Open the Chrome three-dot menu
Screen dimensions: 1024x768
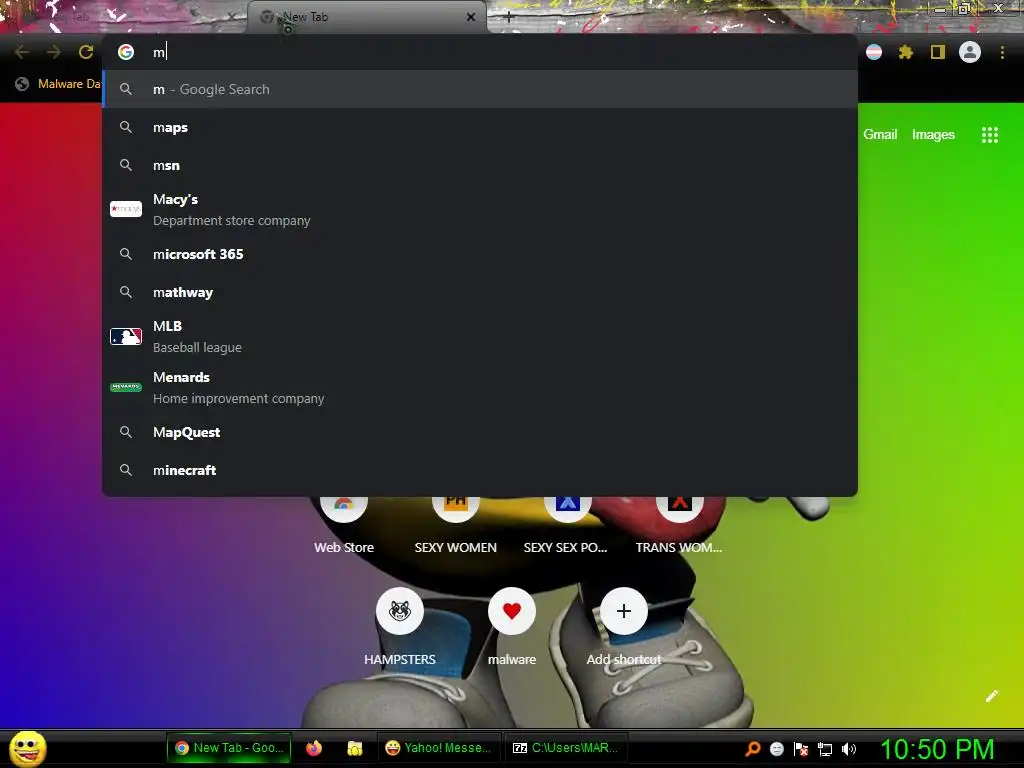(1002, 52)
